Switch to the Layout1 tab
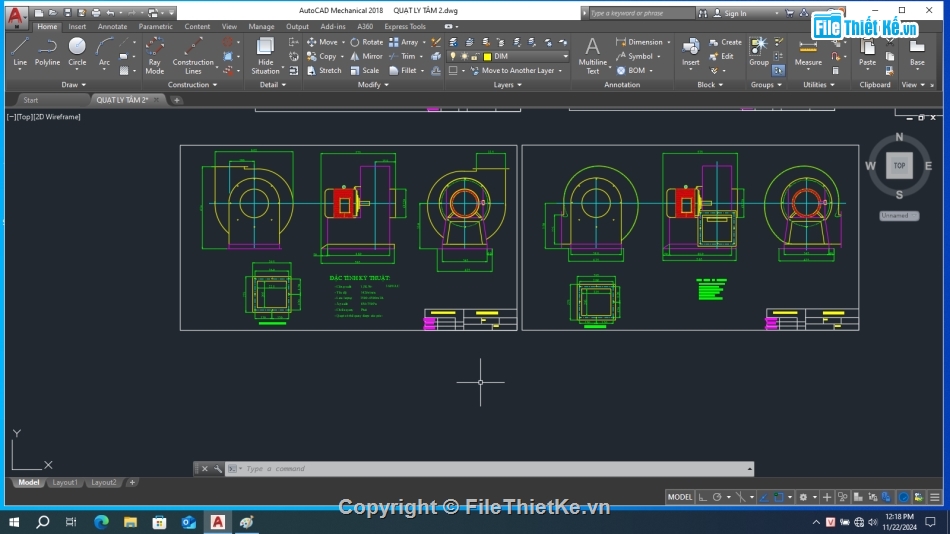 [64, 482]
